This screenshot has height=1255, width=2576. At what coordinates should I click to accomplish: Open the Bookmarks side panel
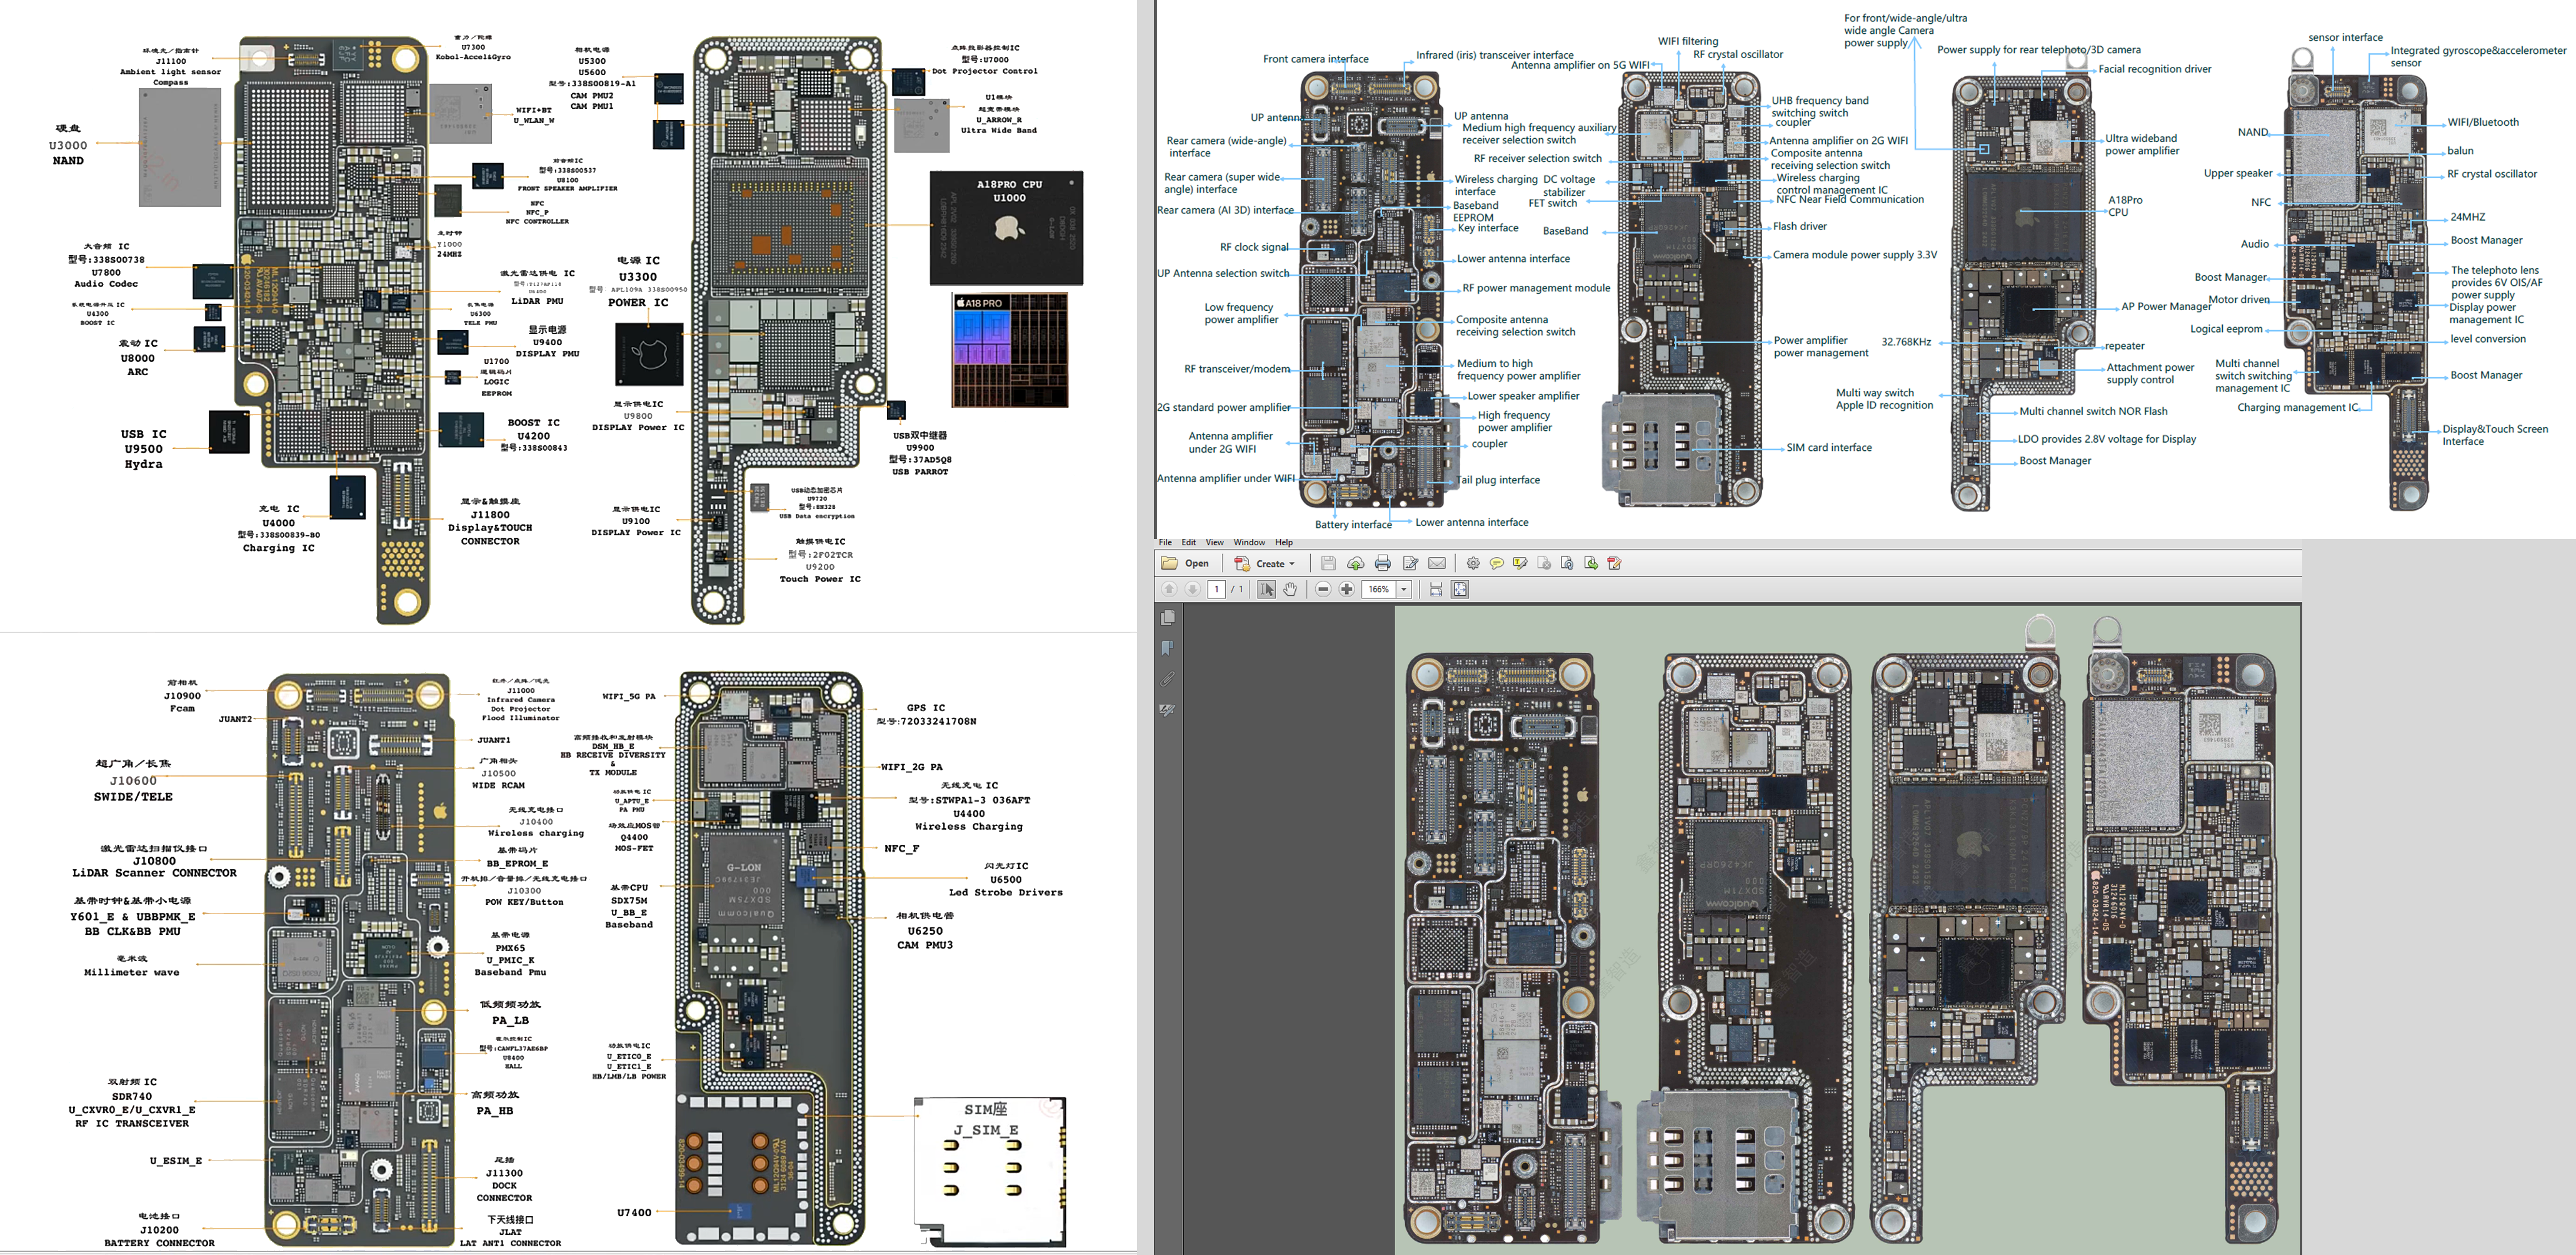[x=1167, y=648]
